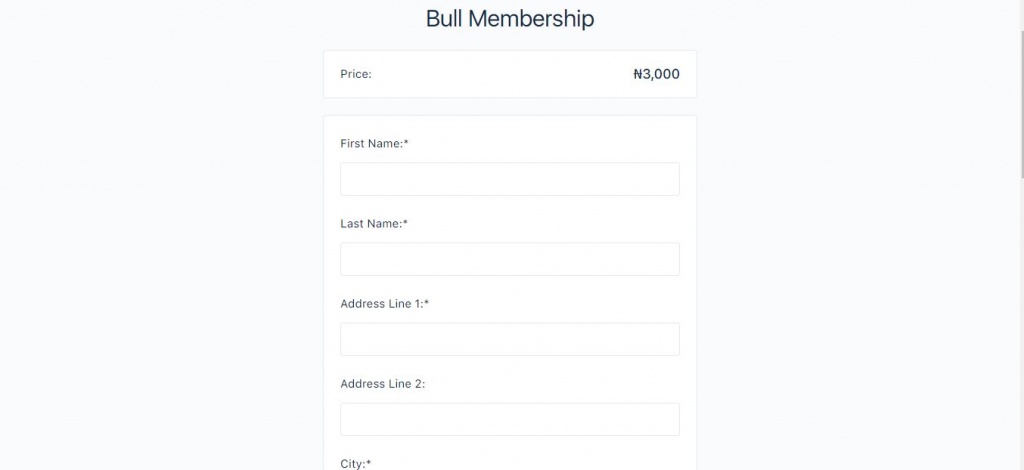This screenshot has width=1024, height=470.
Task: Click the colon after the Price label
Action: 370,75
